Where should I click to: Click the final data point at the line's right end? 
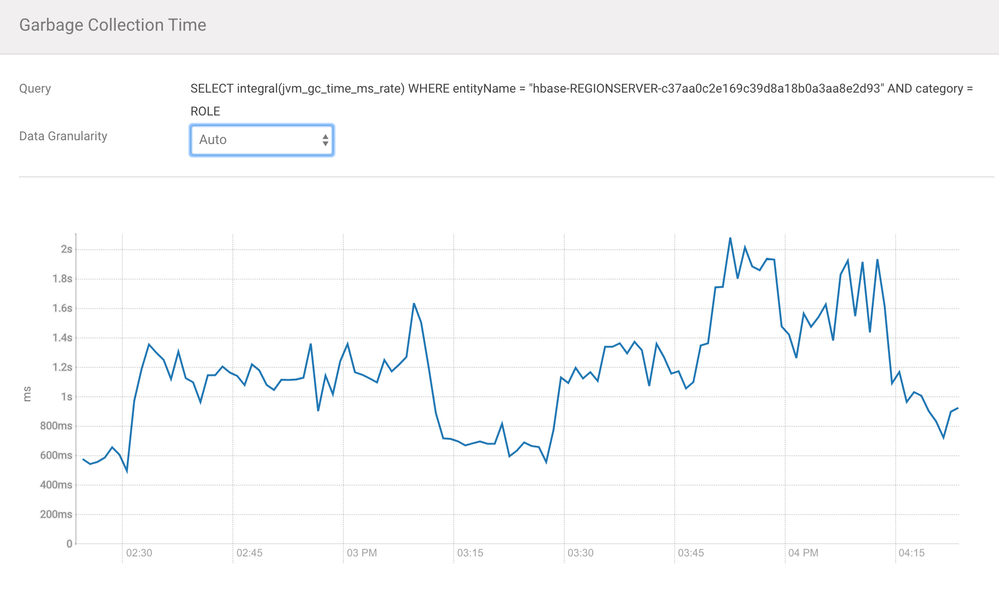click(x=958, y=408)
